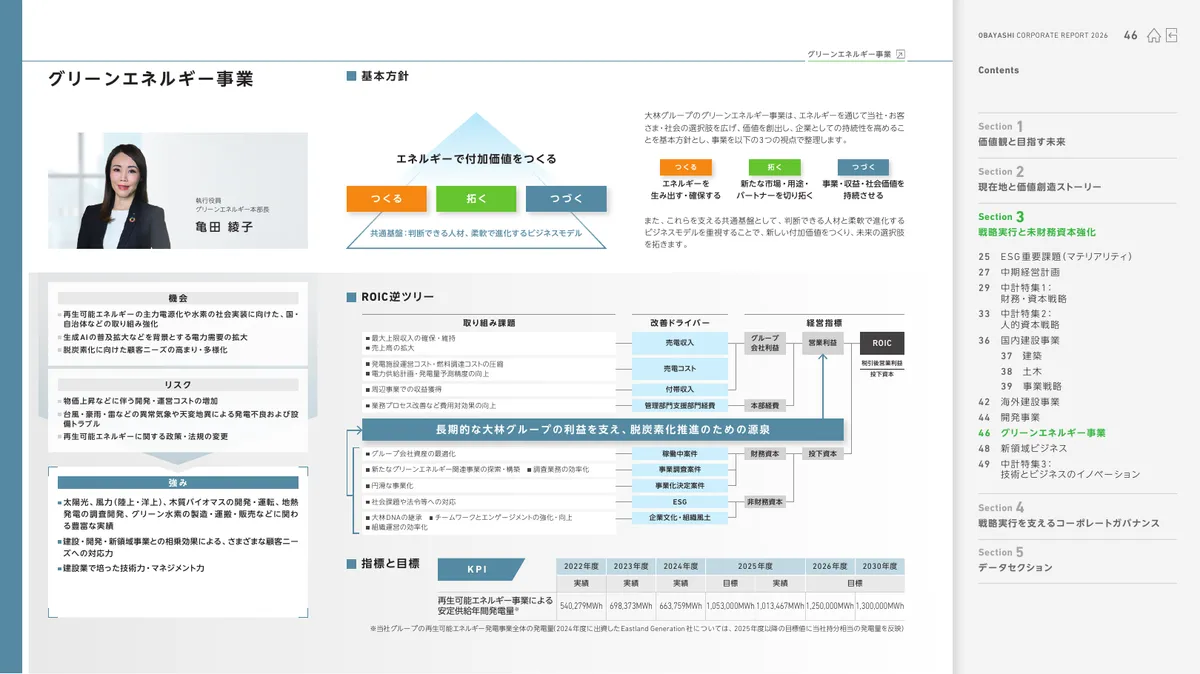Select the highlighted 46 グリーンエネルギー事業 contents entry
This screenshot has height=674, width=1200.
(1042, 433)
